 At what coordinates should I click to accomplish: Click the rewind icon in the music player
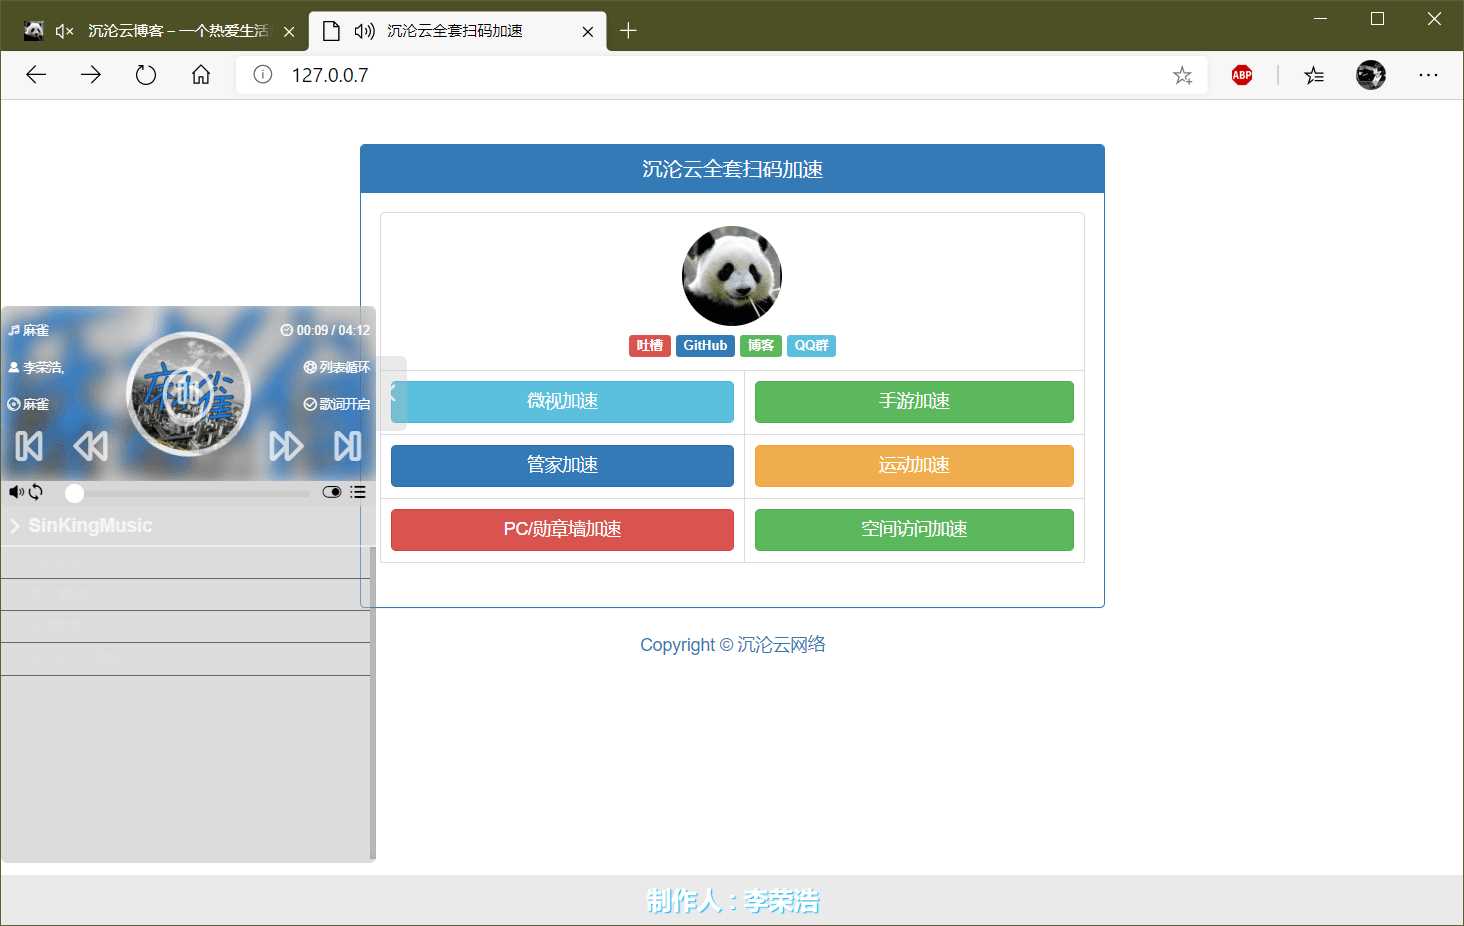91,446
